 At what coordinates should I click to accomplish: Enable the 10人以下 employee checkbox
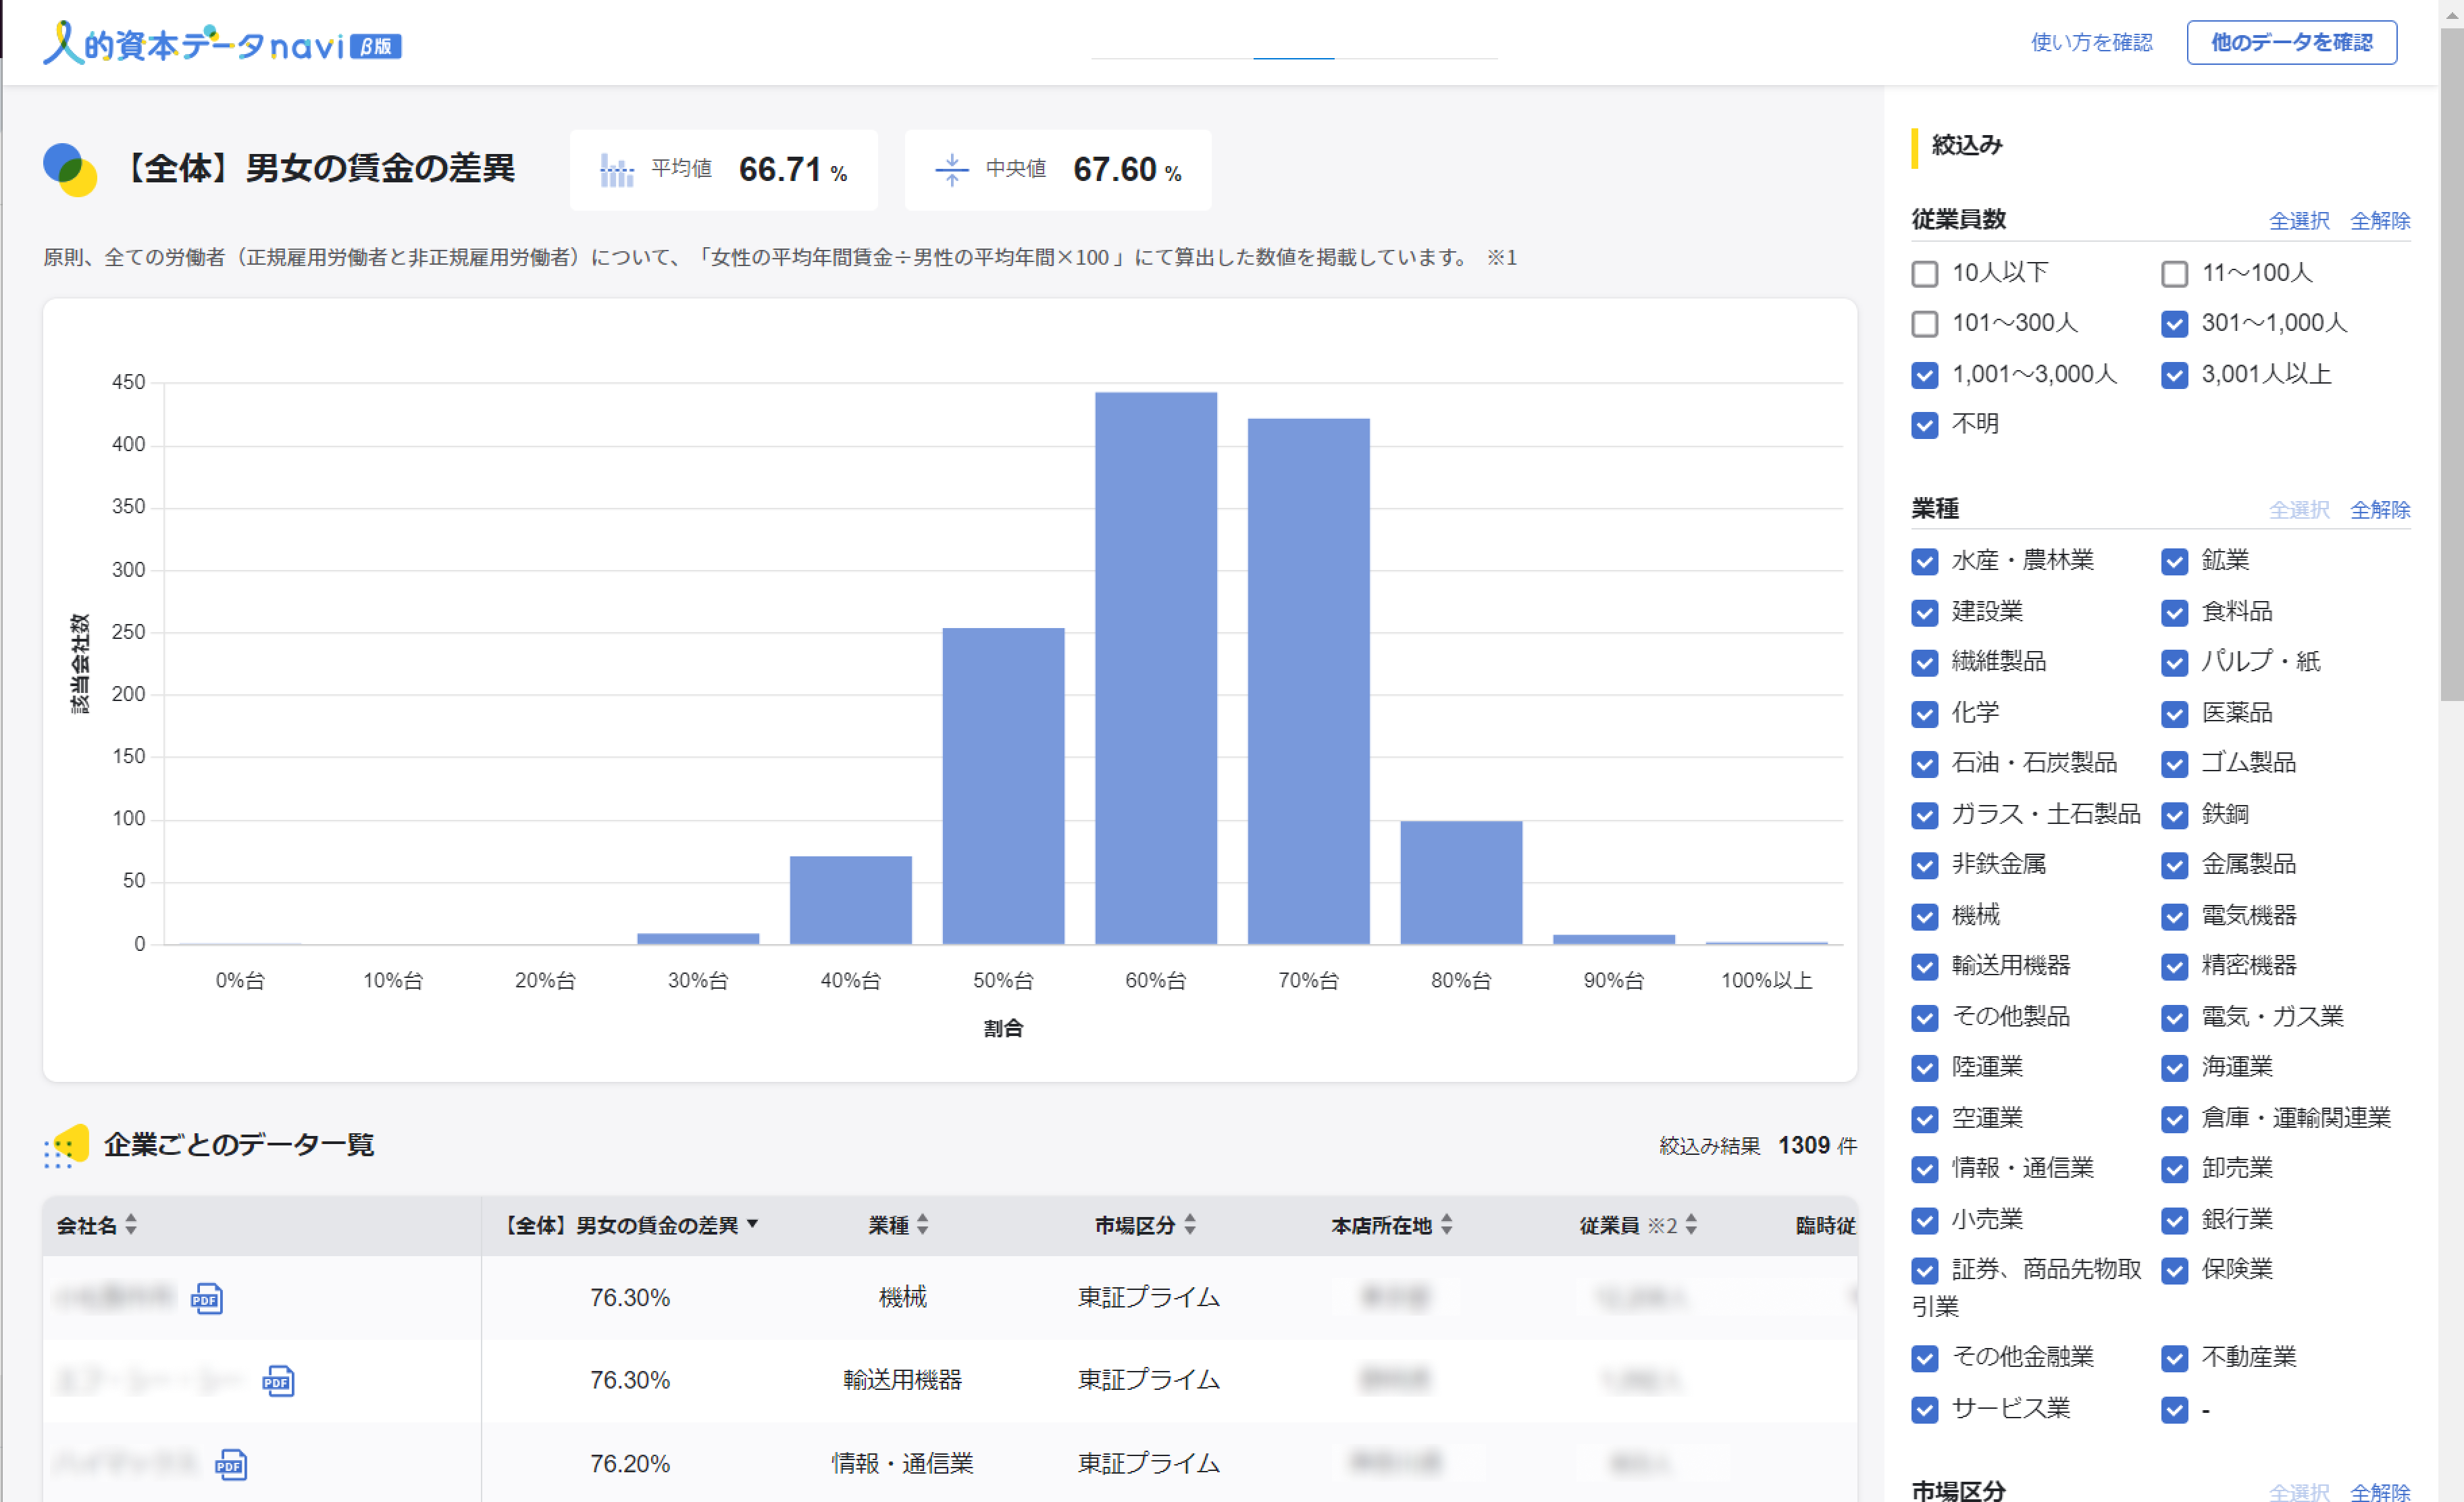click(1924, 273)
